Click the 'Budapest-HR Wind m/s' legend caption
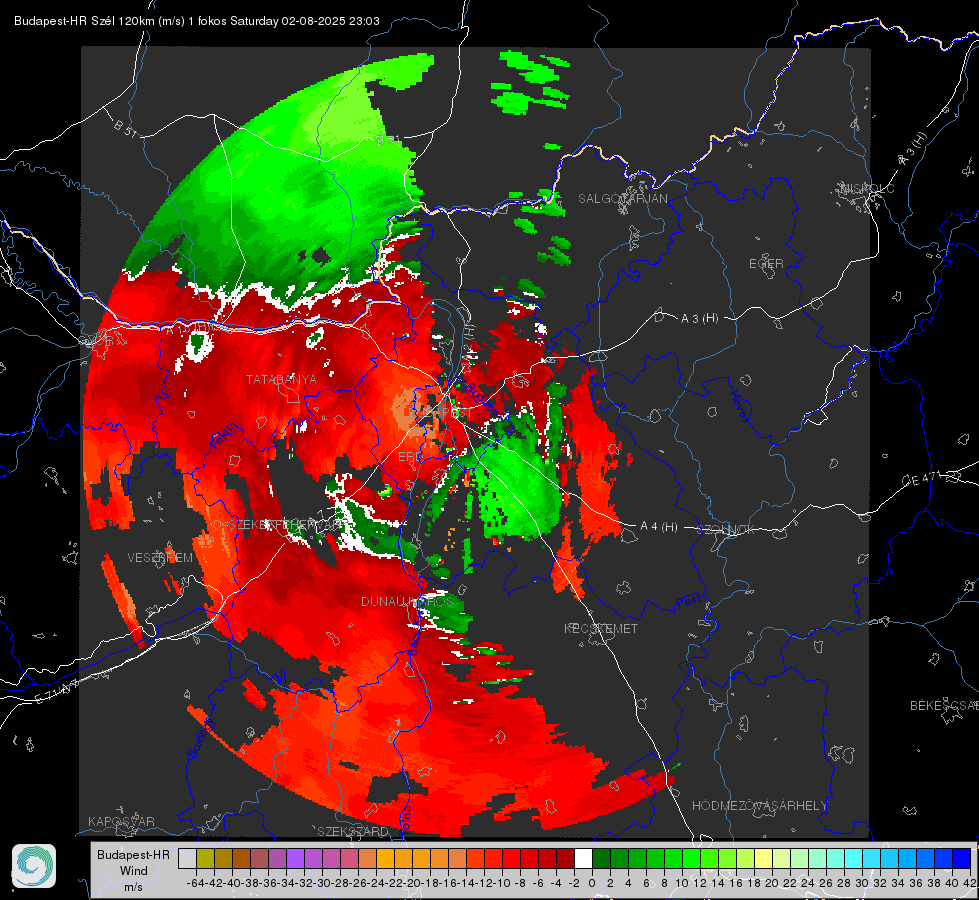 click(x=133, y=870)
